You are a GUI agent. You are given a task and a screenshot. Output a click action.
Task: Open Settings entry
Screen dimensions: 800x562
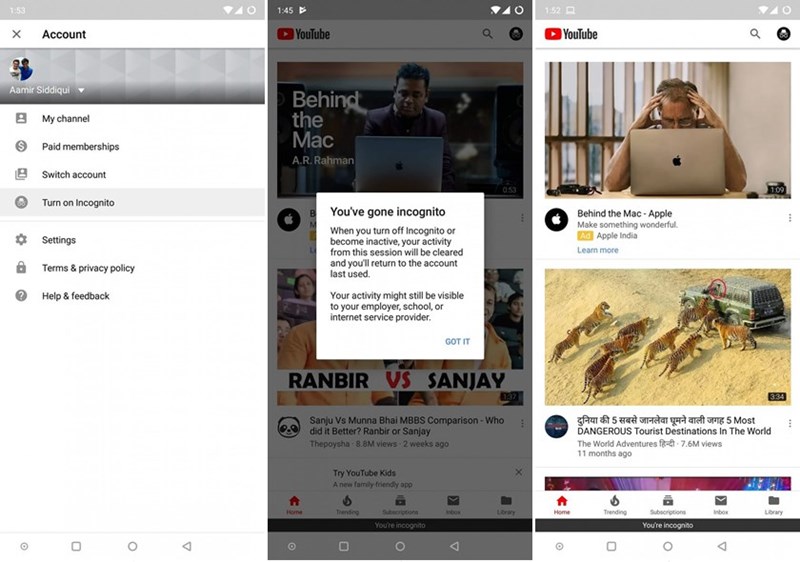[132, 240]
